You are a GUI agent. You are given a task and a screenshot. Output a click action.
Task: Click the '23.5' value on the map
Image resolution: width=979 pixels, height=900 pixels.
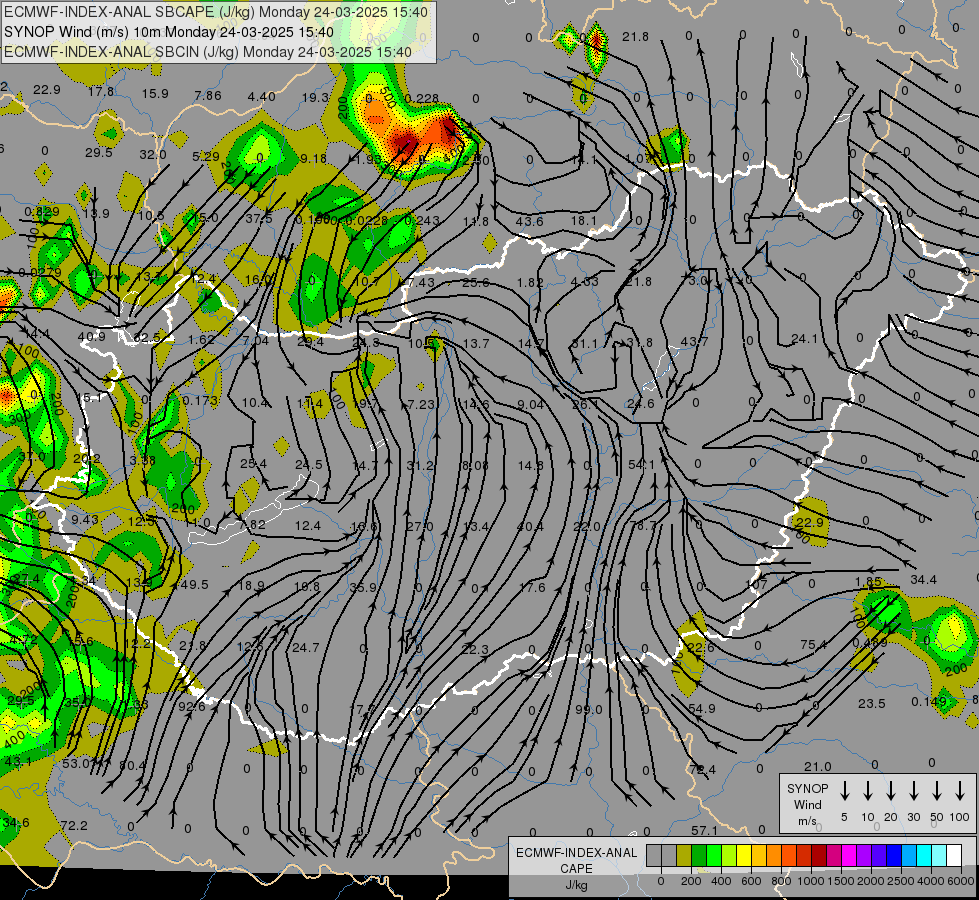tap(872, 703)
